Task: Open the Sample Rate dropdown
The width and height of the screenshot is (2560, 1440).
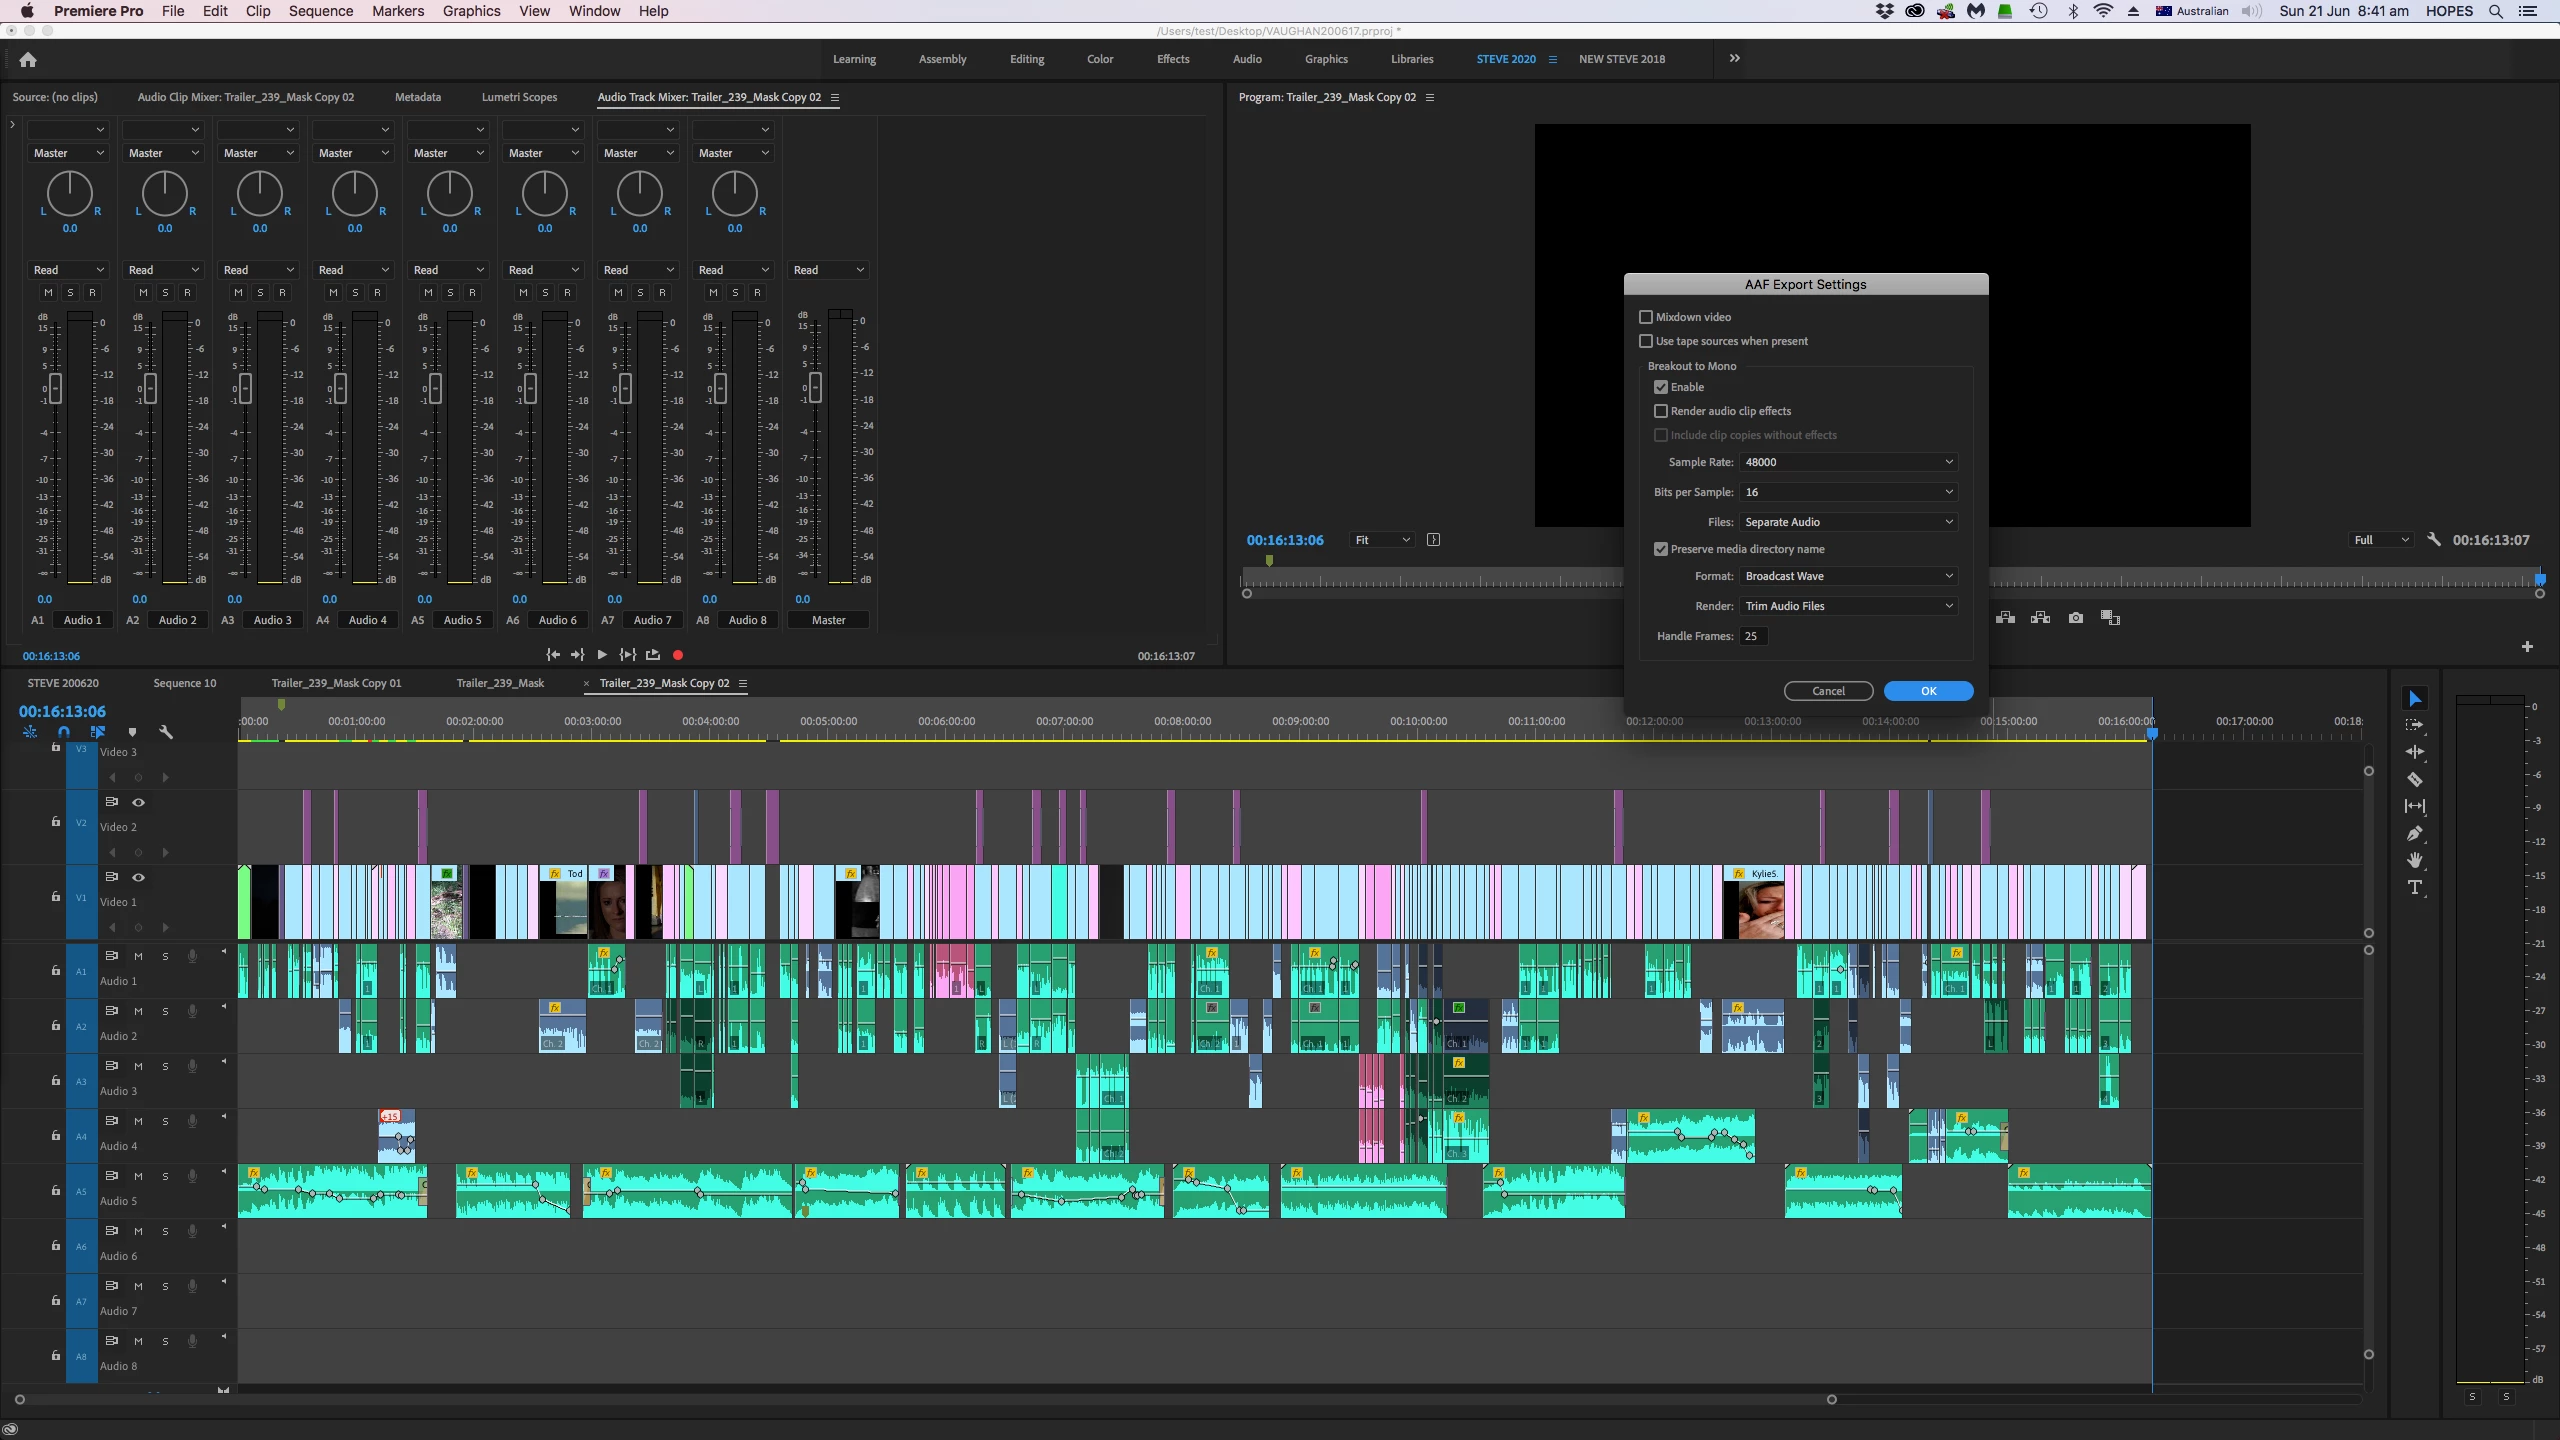Action: [x=1848, y=462]
